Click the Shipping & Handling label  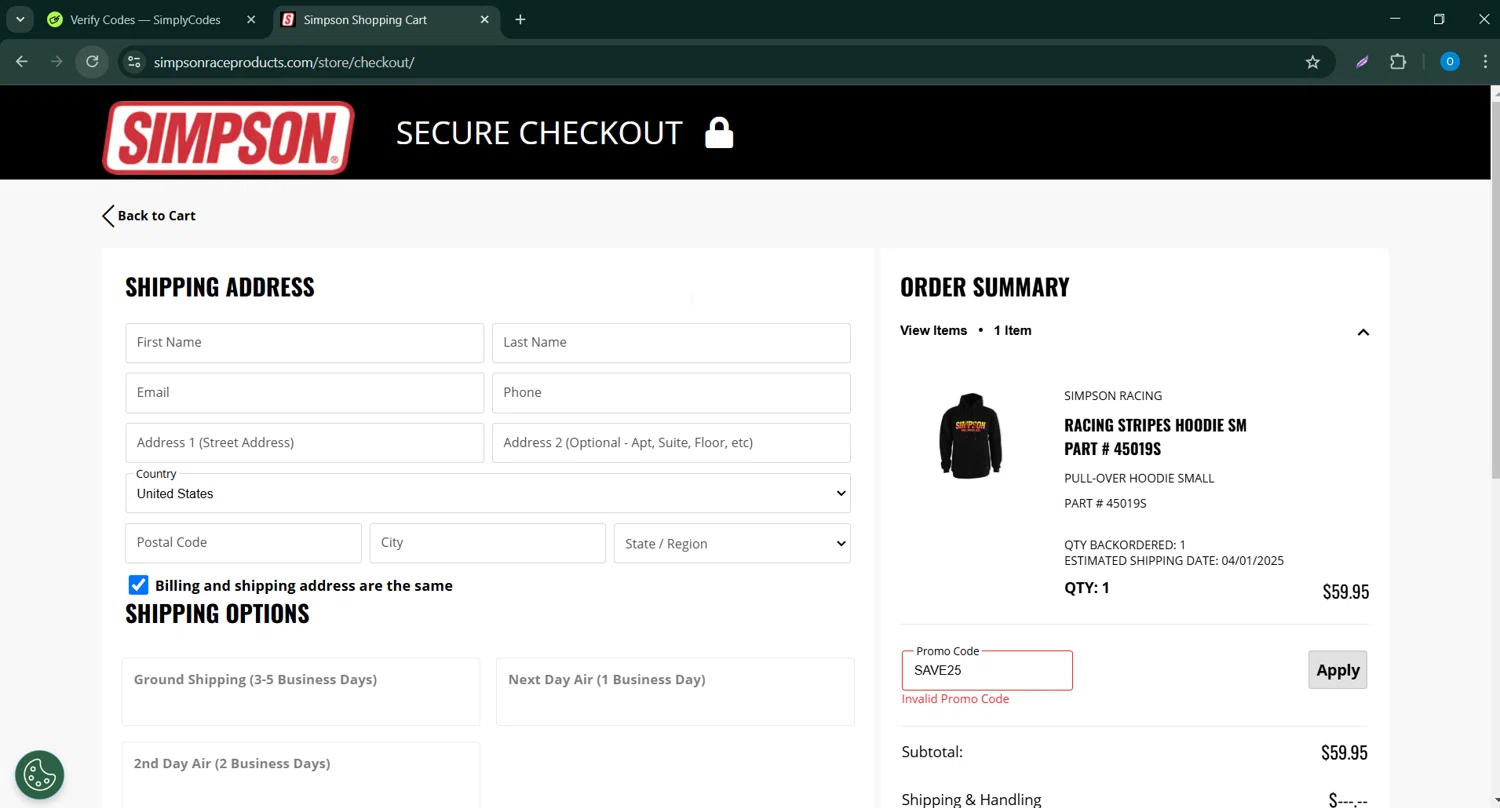[x=971, y=799]
